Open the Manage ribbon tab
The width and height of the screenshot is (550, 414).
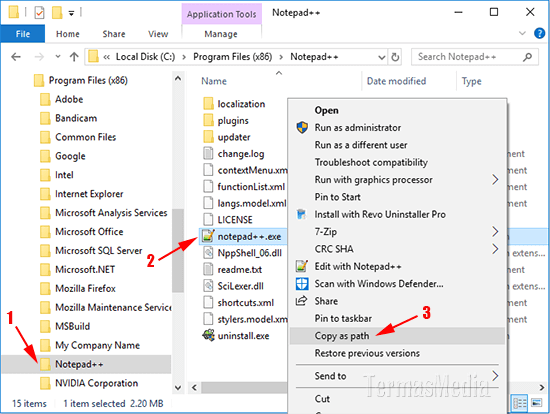221,34
